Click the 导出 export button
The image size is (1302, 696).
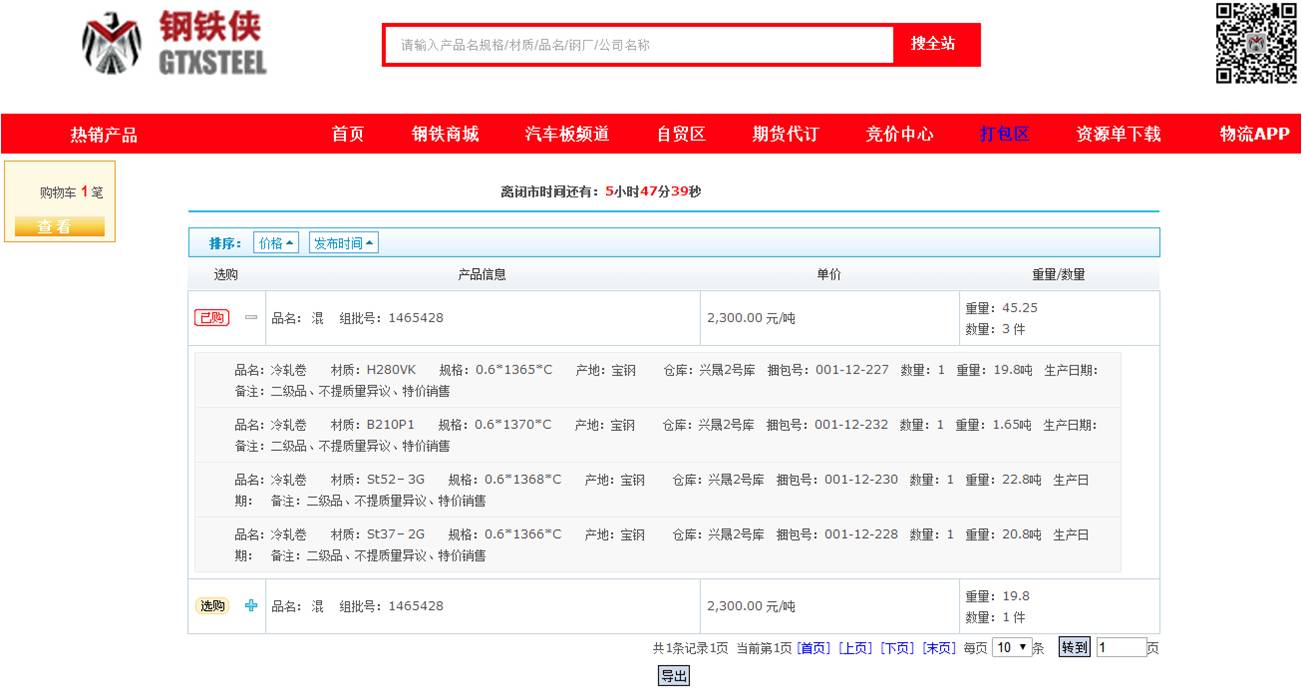[673, 677]
